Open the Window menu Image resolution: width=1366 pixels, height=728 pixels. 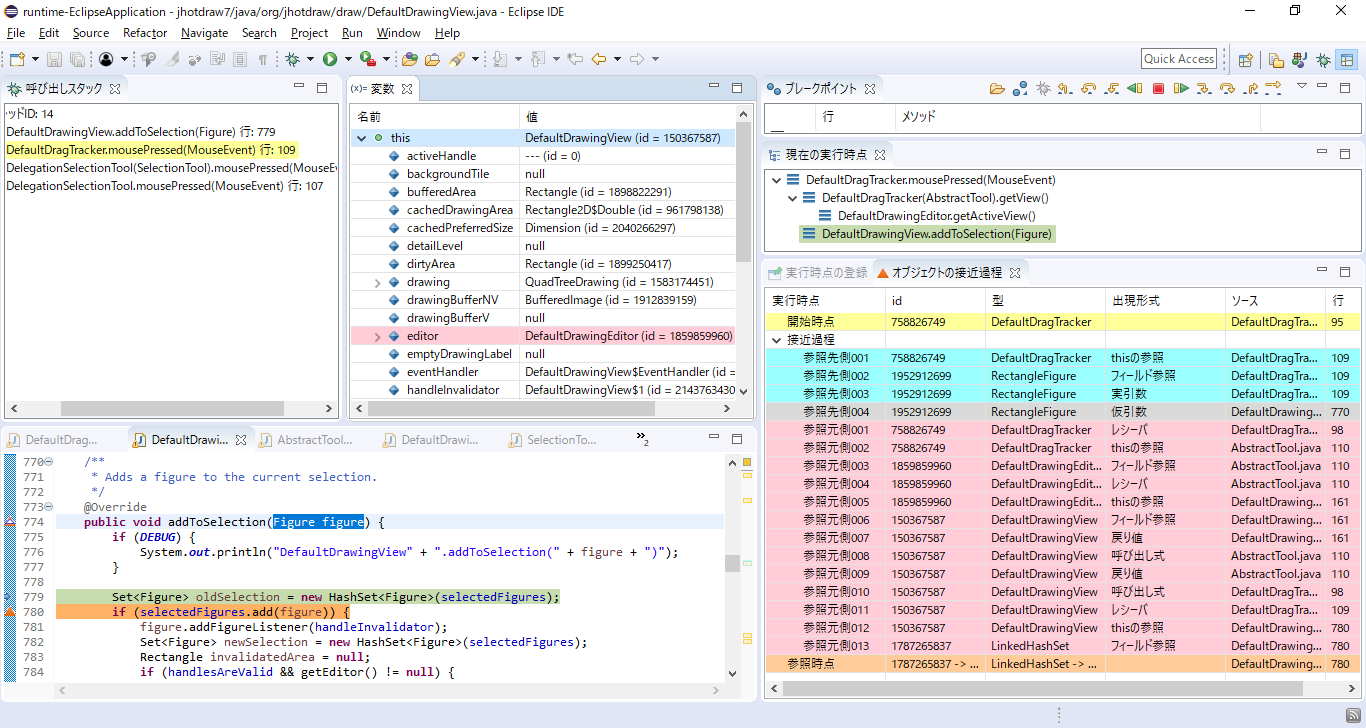[398, 33]
